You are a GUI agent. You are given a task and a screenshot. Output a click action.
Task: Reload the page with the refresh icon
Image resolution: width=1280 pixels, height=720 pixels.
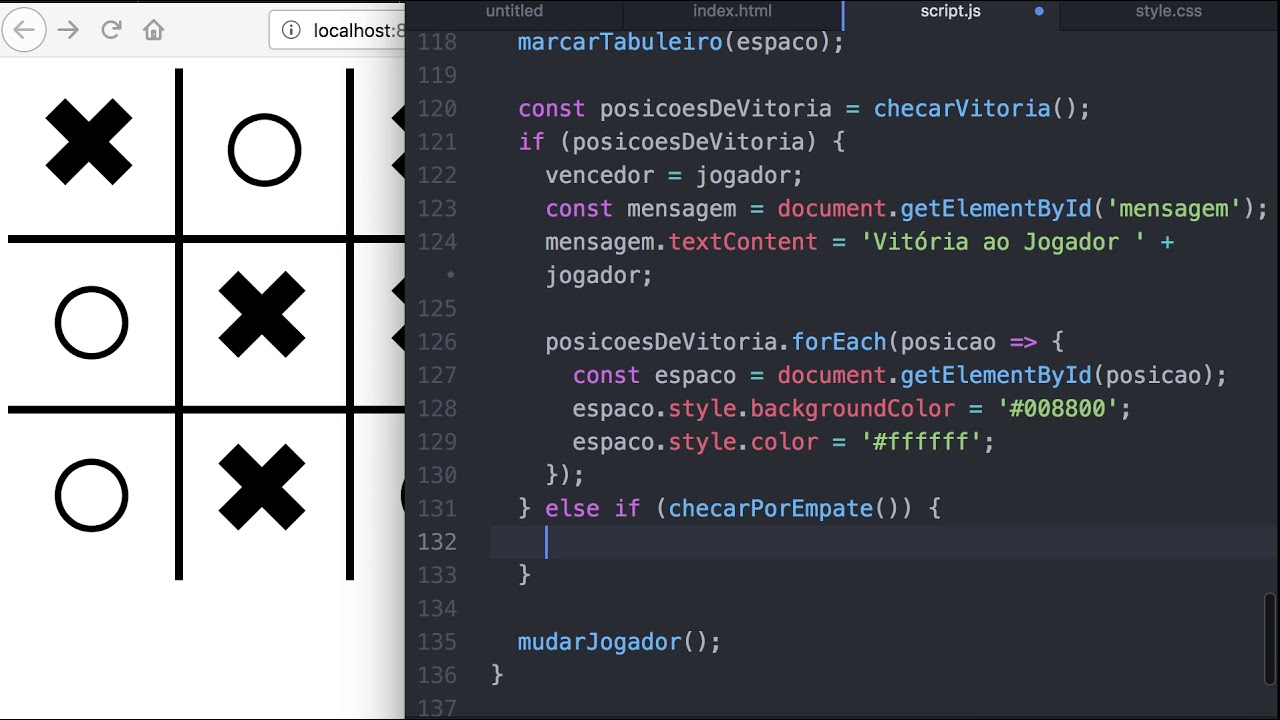pos(111,30)
